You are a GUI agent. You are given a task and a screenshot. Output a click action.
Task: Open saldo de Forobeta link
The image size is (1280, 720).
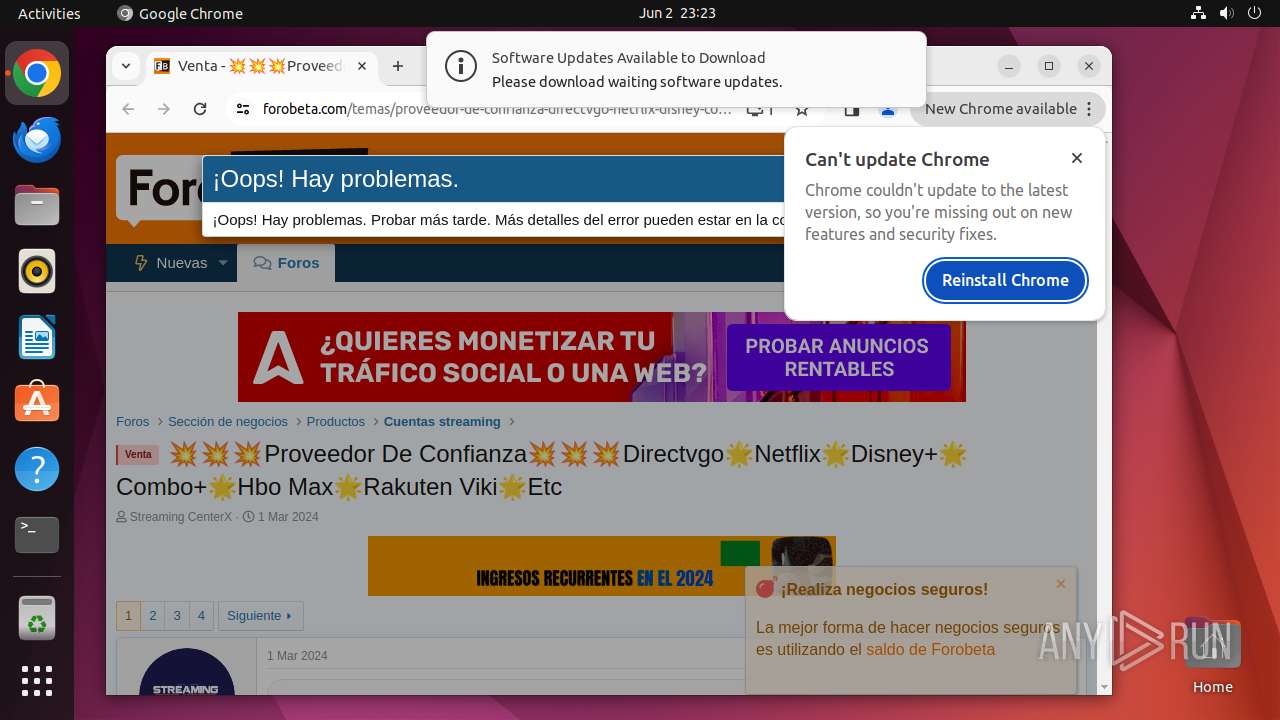click(930, 650)
